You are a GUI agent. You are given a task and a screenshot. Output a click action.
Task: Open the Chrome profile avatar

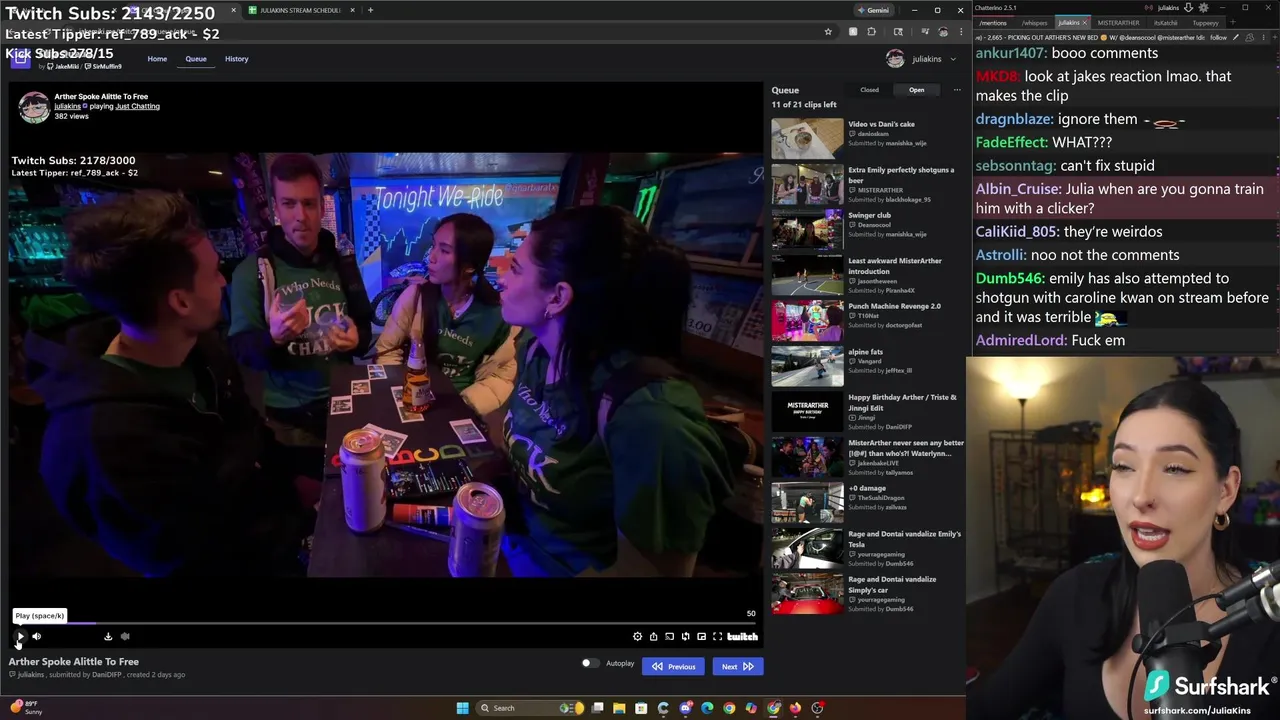(942, 32)
